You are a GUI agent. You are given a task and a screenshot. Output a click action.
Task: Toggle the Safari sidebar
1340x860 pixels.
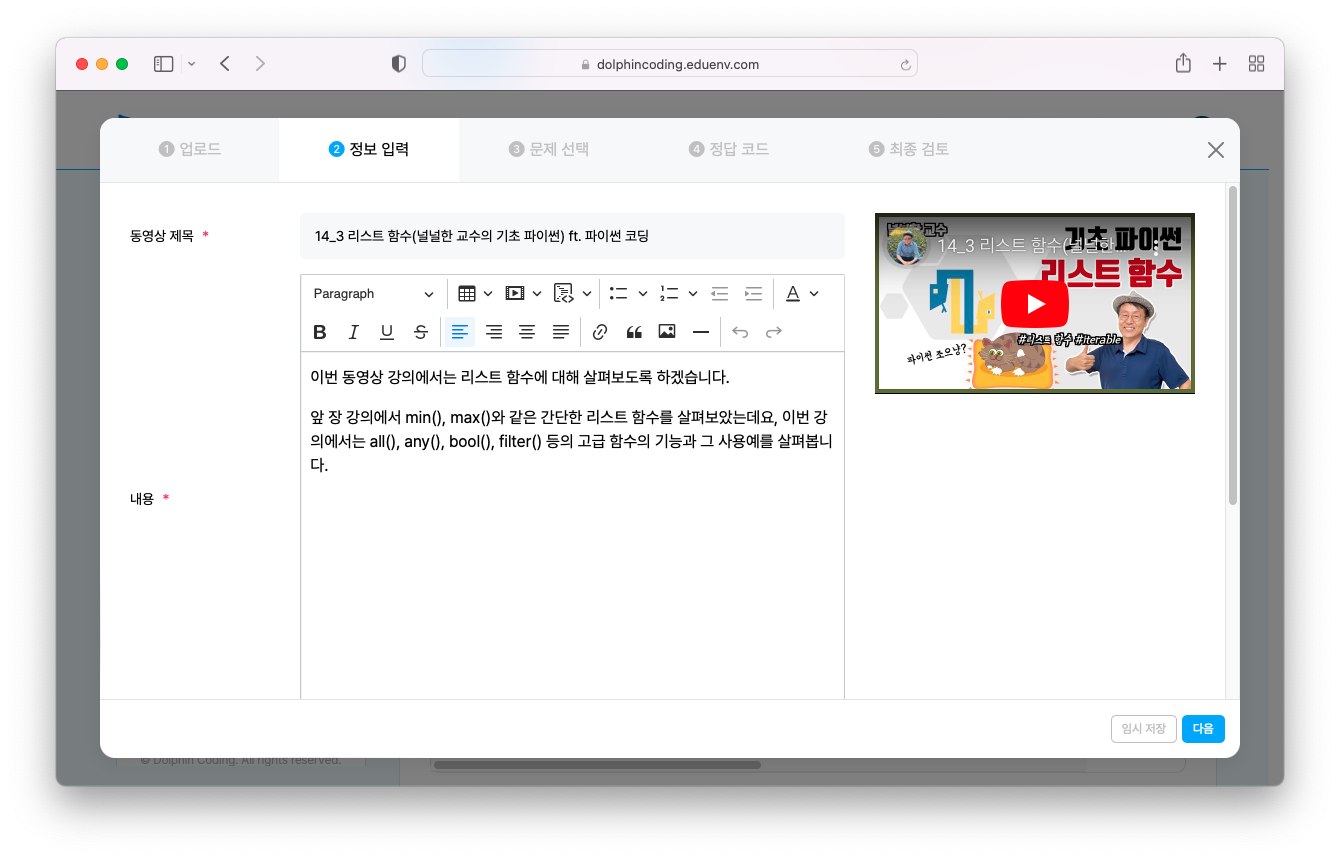[163, 64]
